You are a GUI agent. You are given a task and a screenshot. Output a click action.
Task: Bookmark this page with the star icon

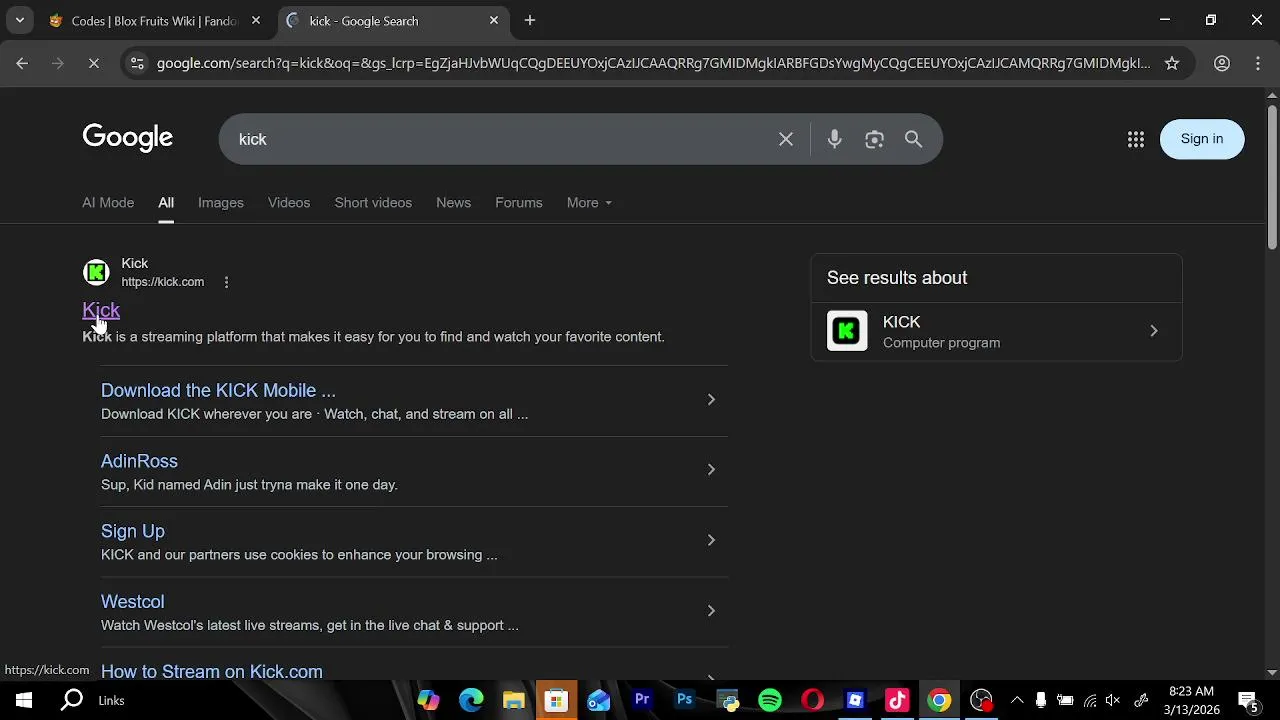click(x=1172, y=63)
